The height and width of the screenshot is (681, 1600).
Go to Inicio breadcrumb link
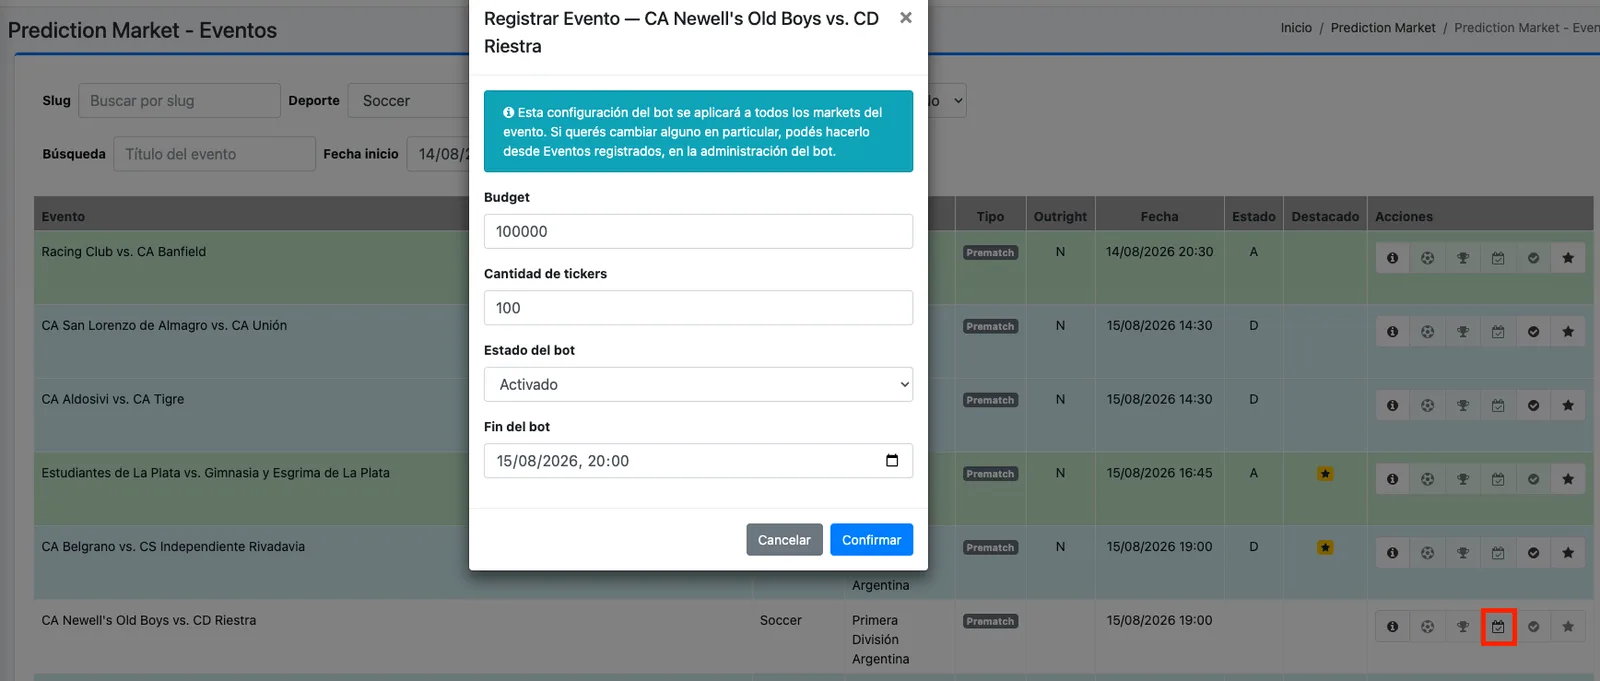(x=1296, y=28)
